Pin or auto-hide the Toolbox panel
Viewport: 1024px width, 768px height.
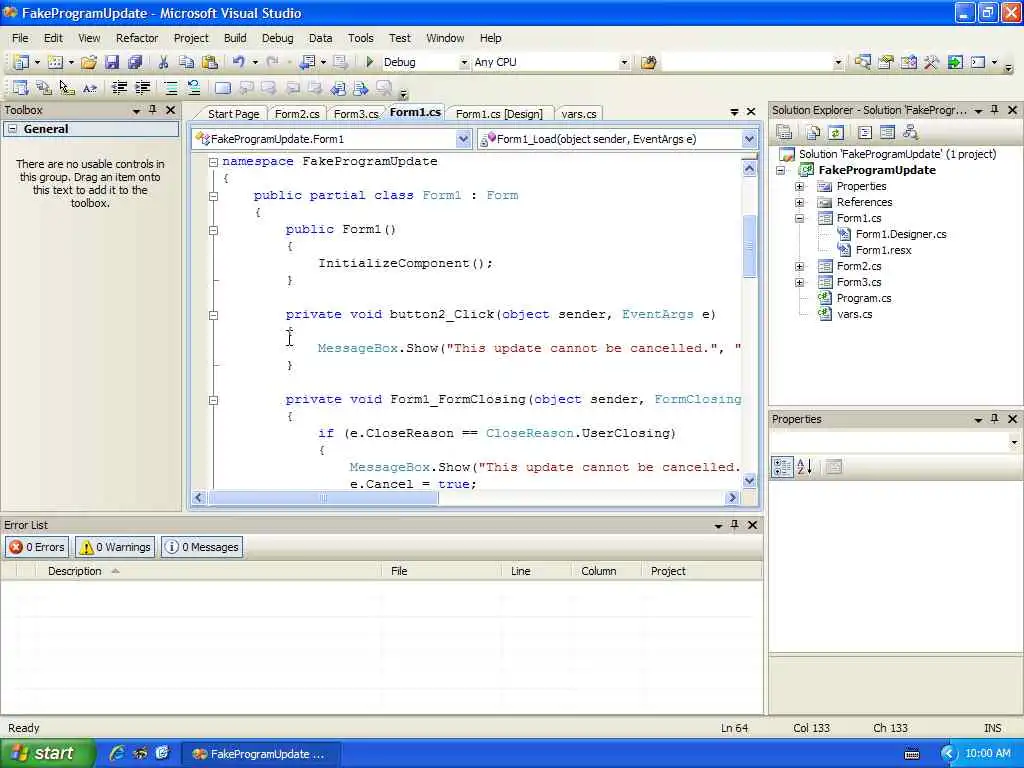pos(152,110)
